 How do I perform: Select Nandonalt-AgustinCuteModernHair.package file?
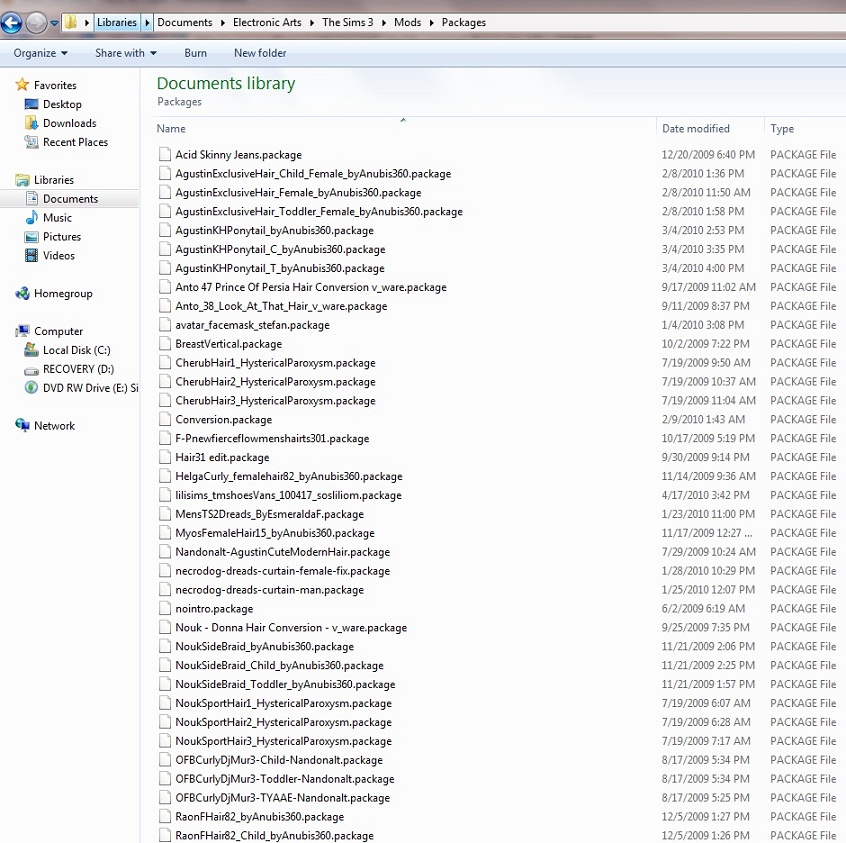coord(282,551)
